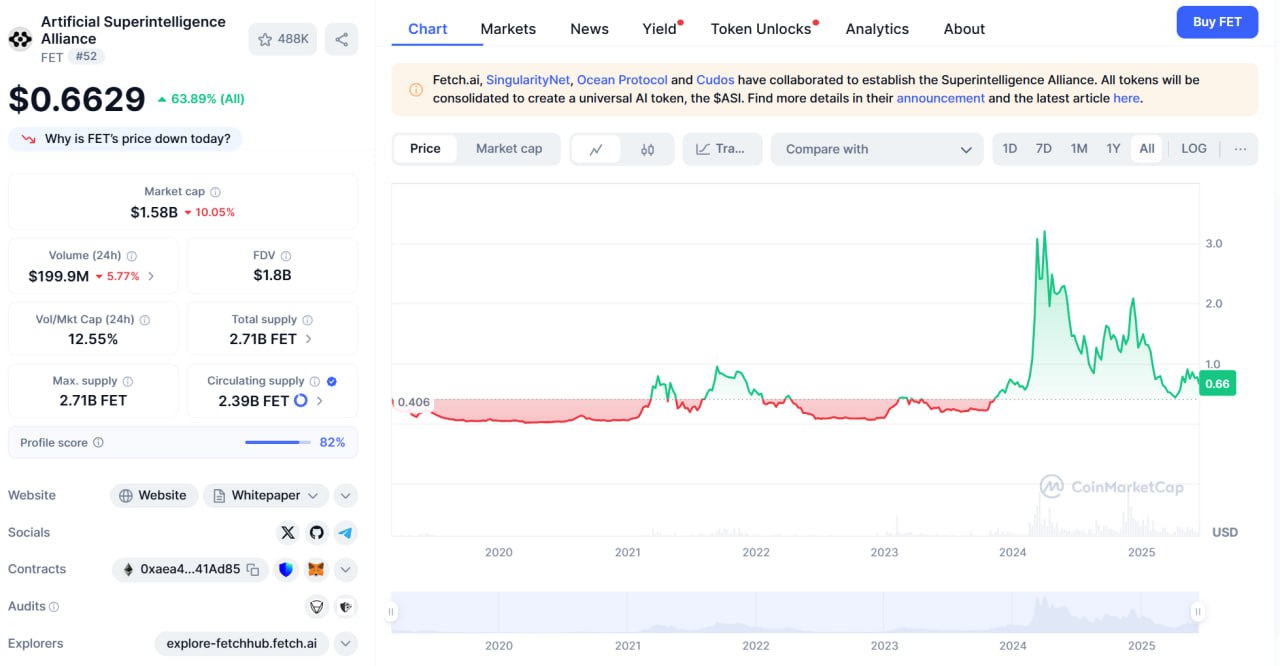Click the info icon next to Total supply

(308, 320)
